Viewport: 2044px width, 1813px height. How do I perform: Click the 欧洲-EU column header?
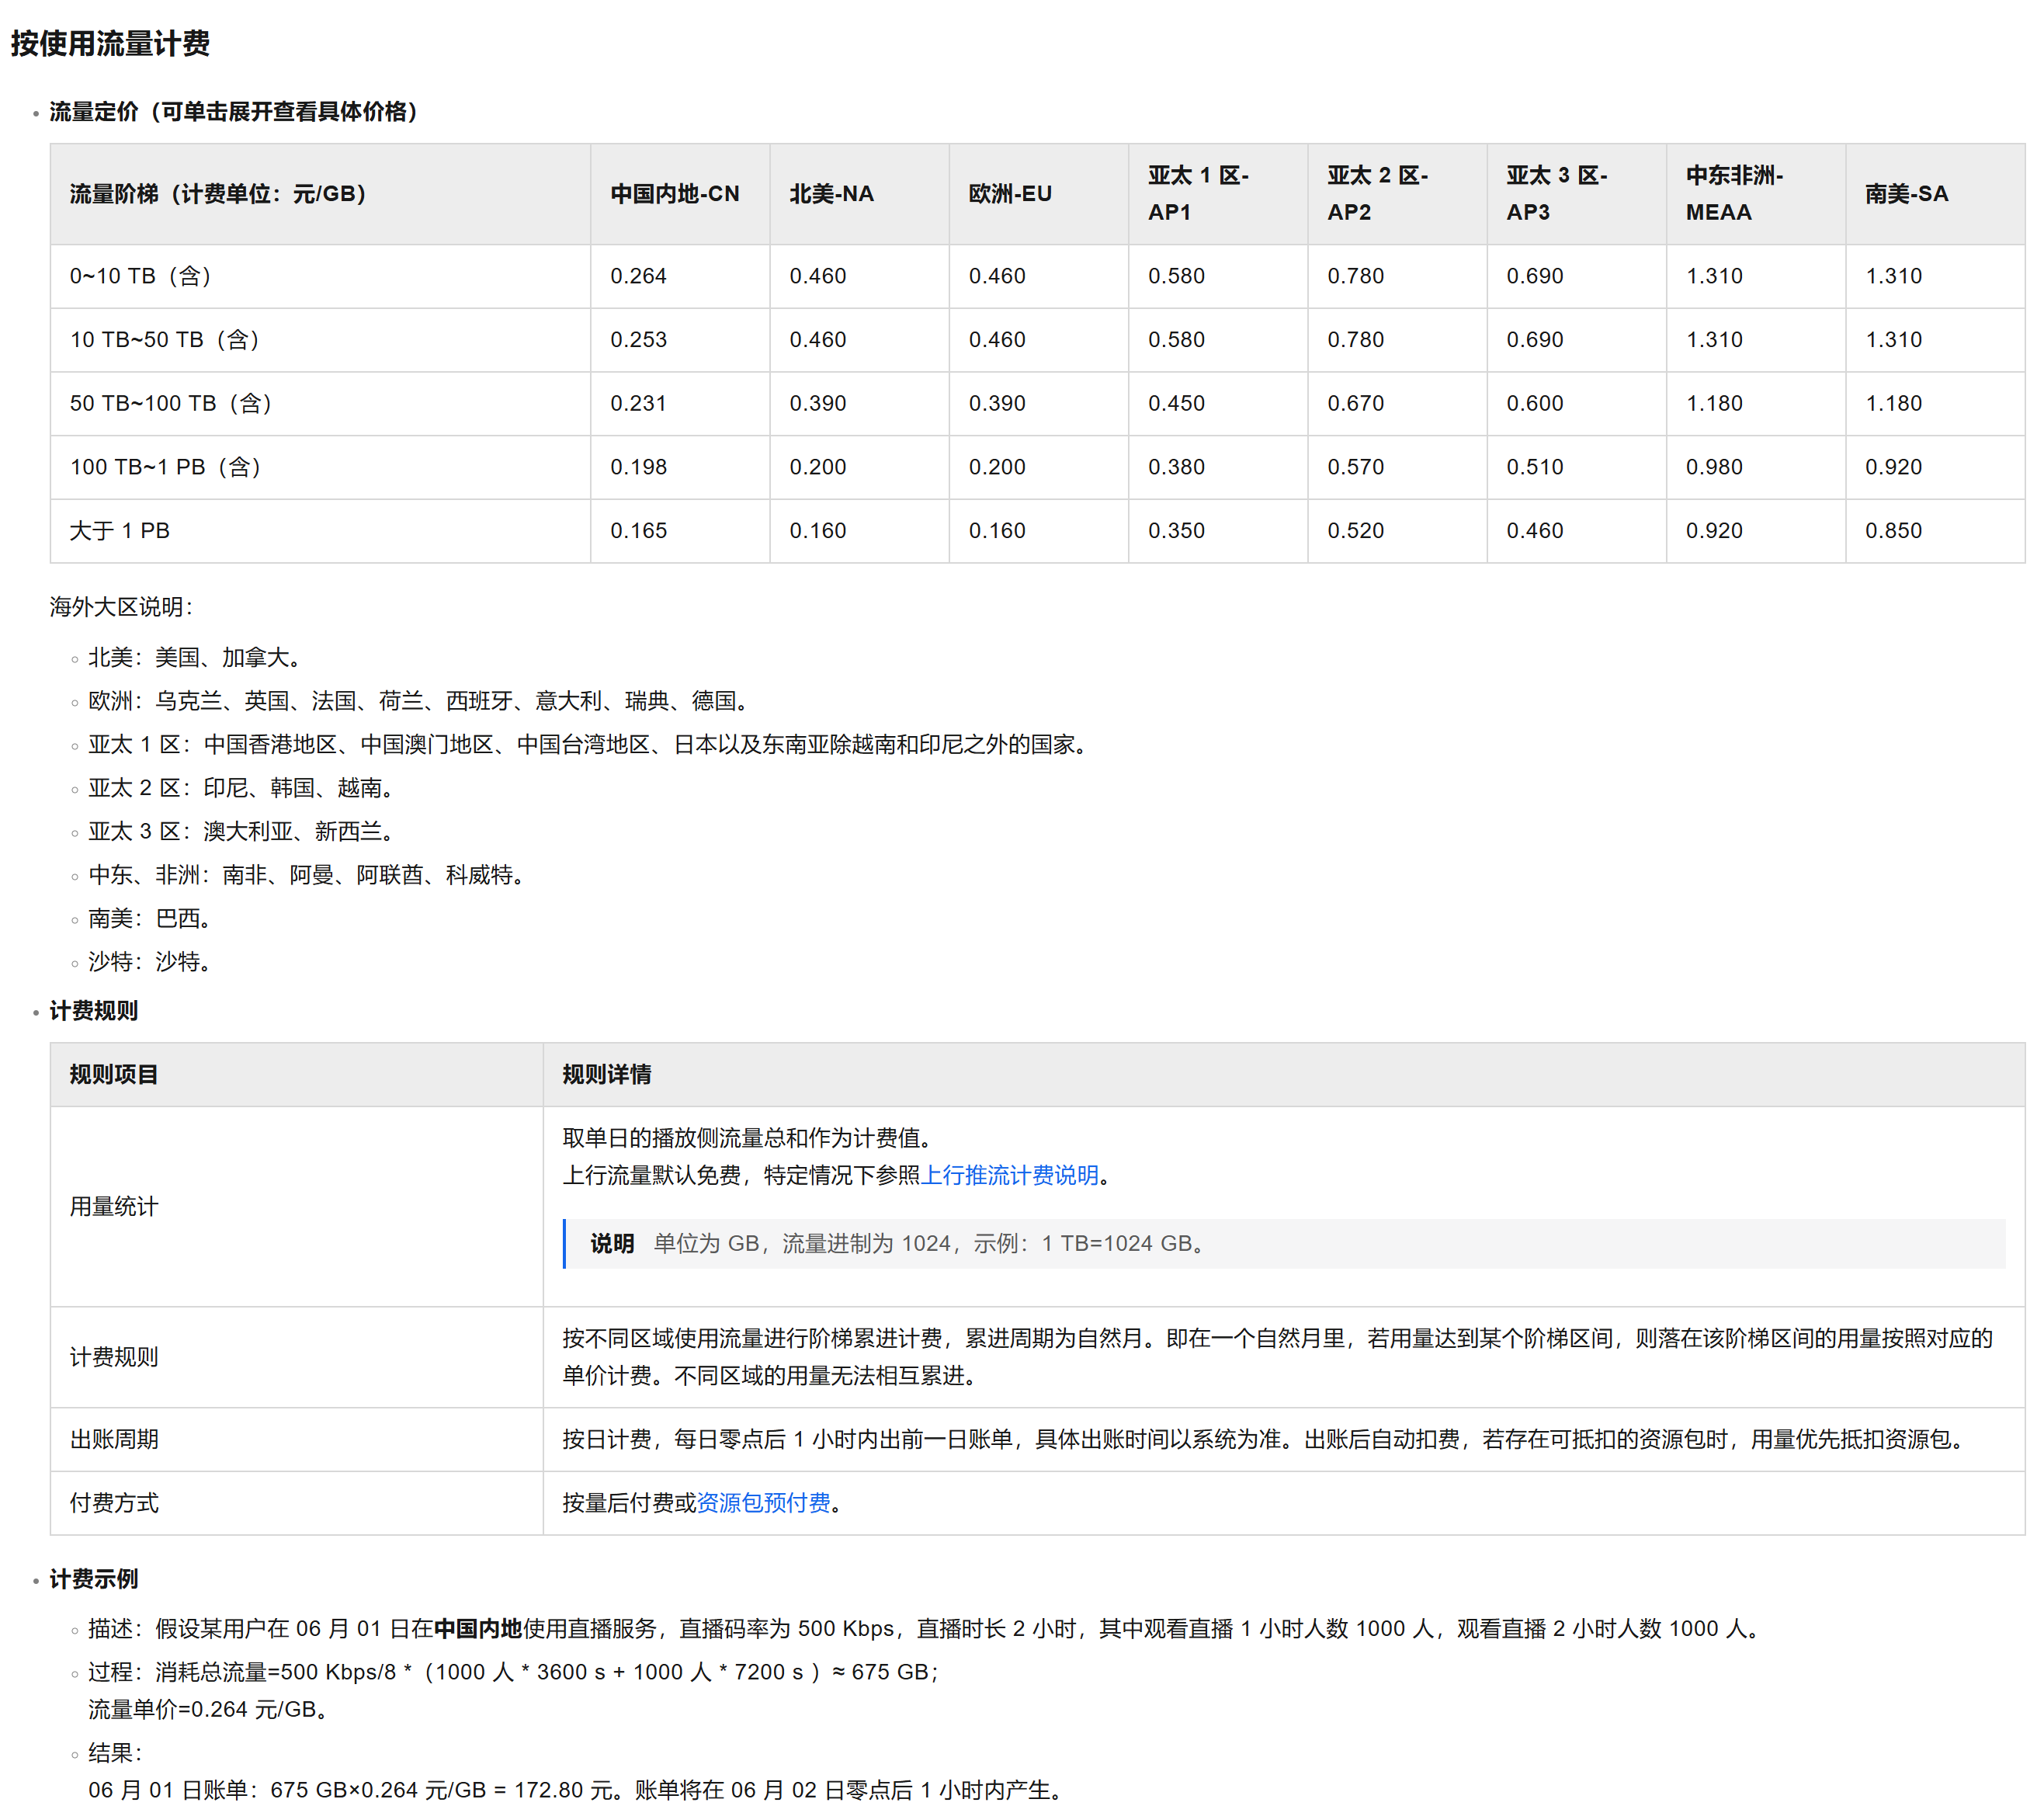(1010, 194)
